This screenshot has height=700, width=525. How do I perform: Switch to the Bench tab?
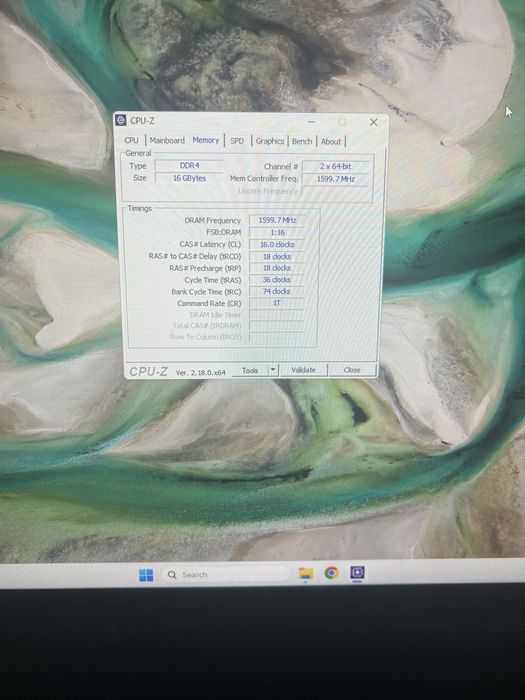(x=302, y=141)
